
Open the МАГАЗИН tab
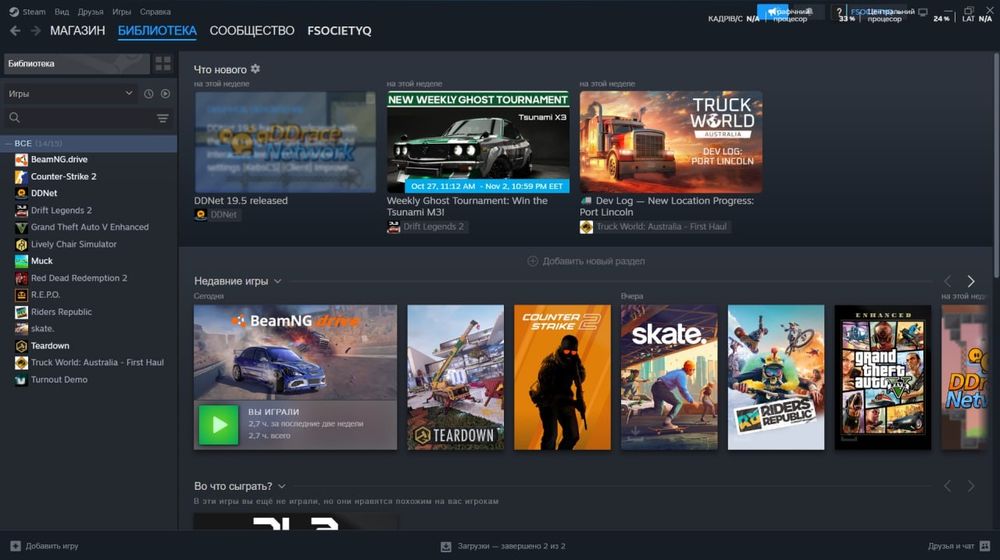pyautogui.click(x=77, y=31)
